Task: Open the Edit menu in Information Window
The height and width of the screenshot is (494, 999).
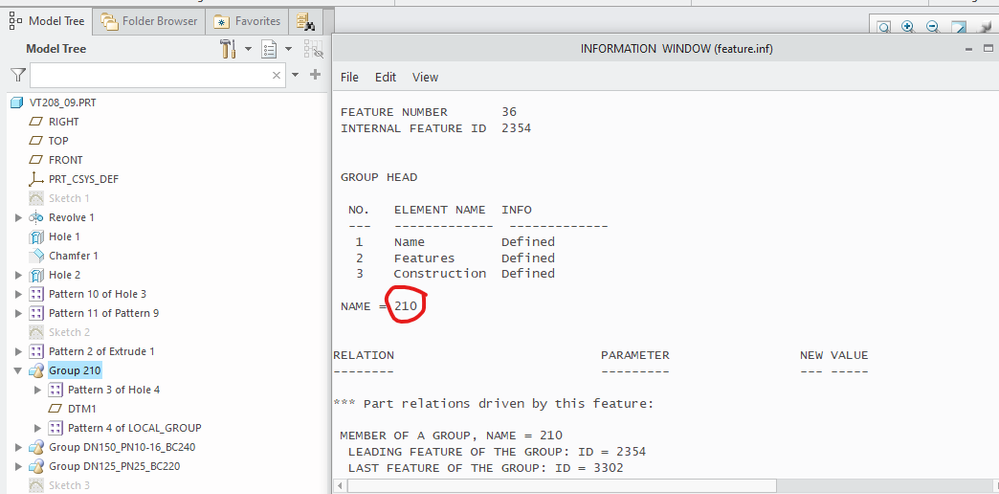Action: tap(385, 77)
